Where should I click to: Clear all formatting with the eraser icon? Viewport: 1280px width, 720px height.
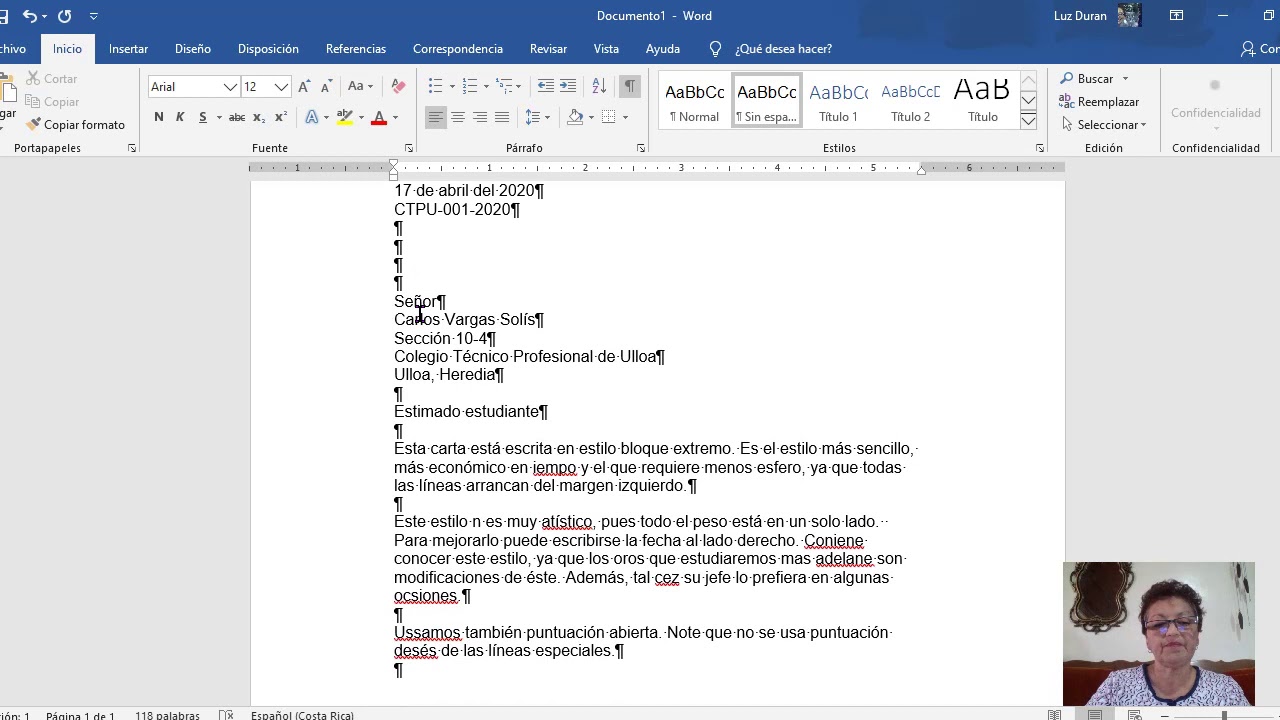pos(398,87)
